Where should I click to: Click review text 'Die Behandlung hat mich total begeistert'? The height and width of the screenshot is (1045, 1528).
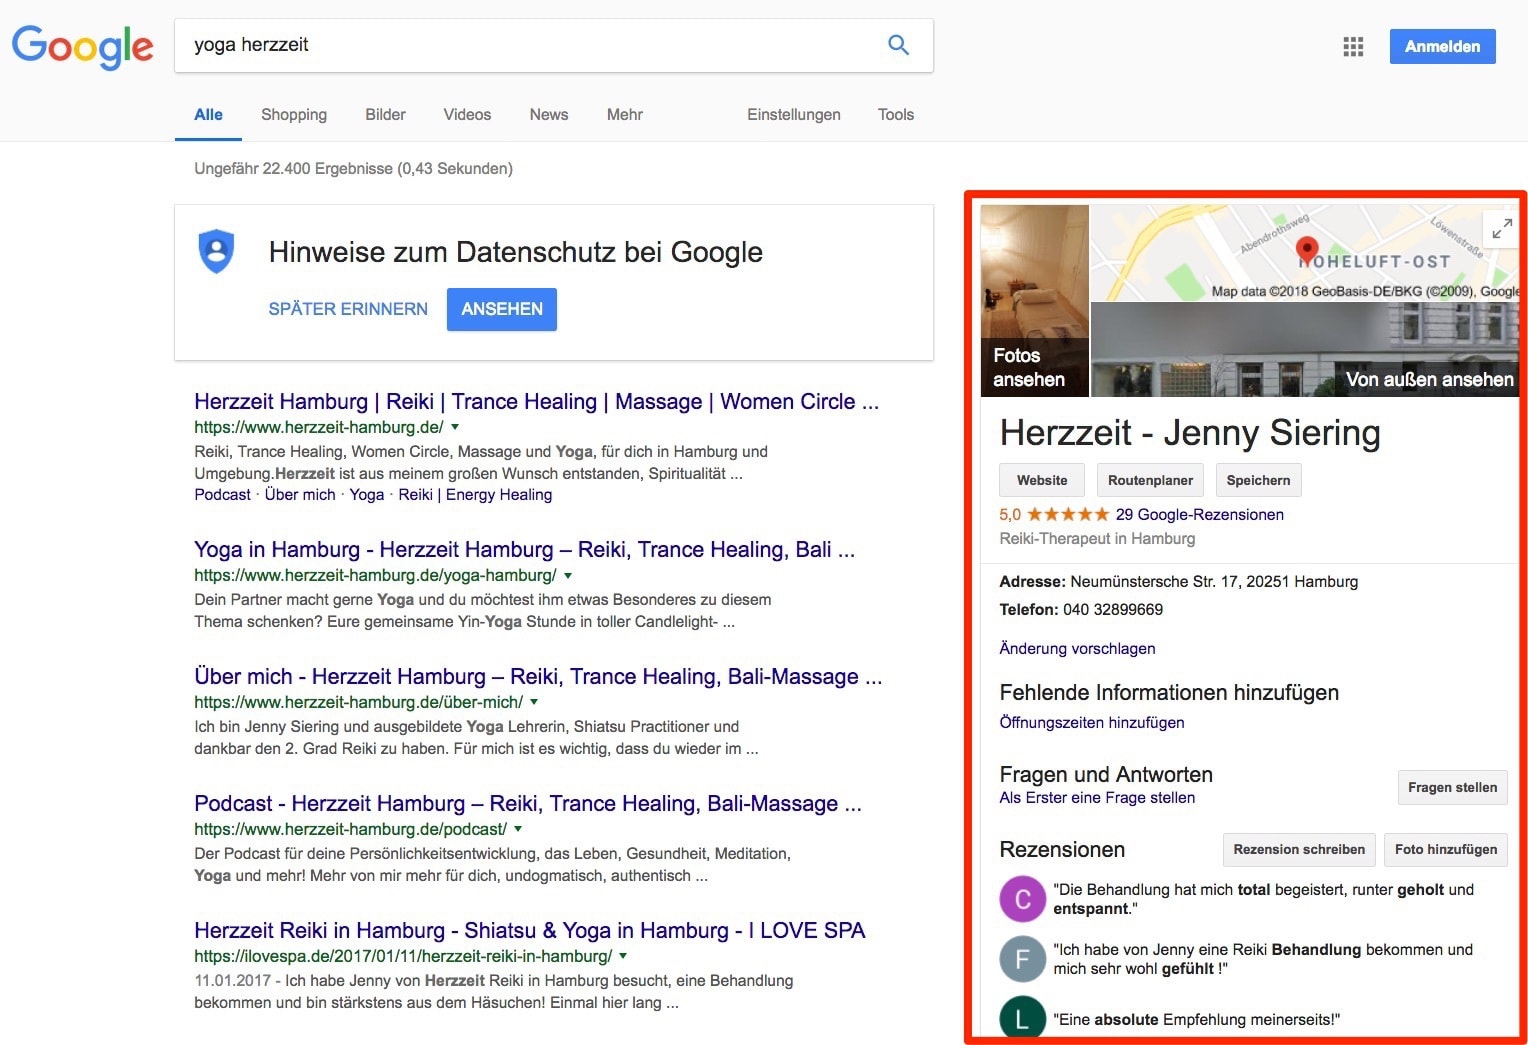1263,898
